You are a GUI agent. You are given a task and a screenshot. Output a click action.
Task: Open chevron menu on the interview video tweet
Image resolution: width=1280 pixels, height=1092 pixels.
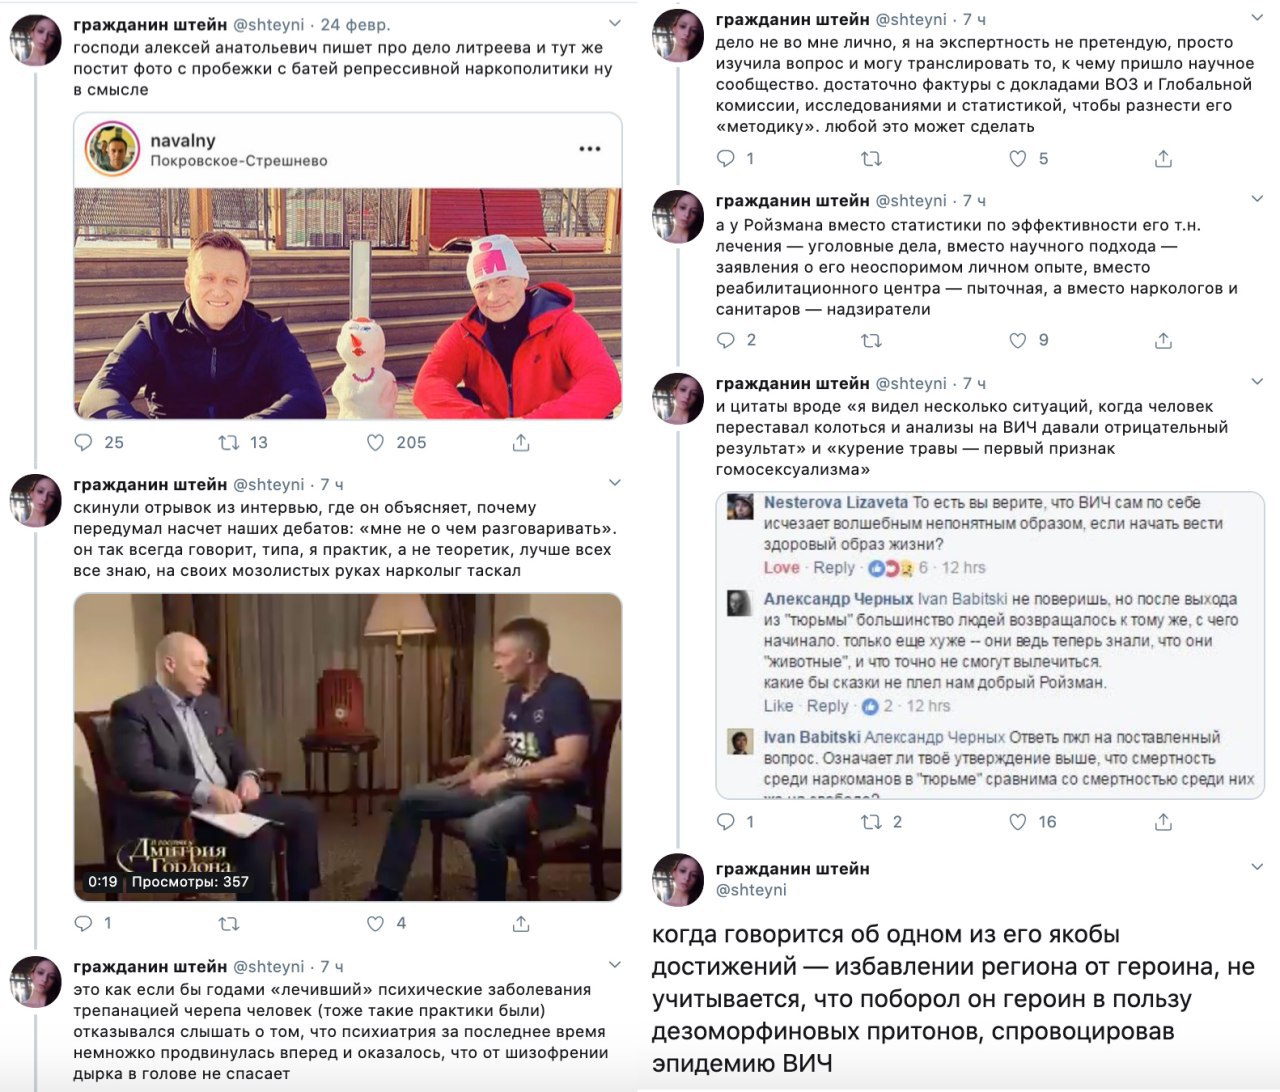click(615, 483)
